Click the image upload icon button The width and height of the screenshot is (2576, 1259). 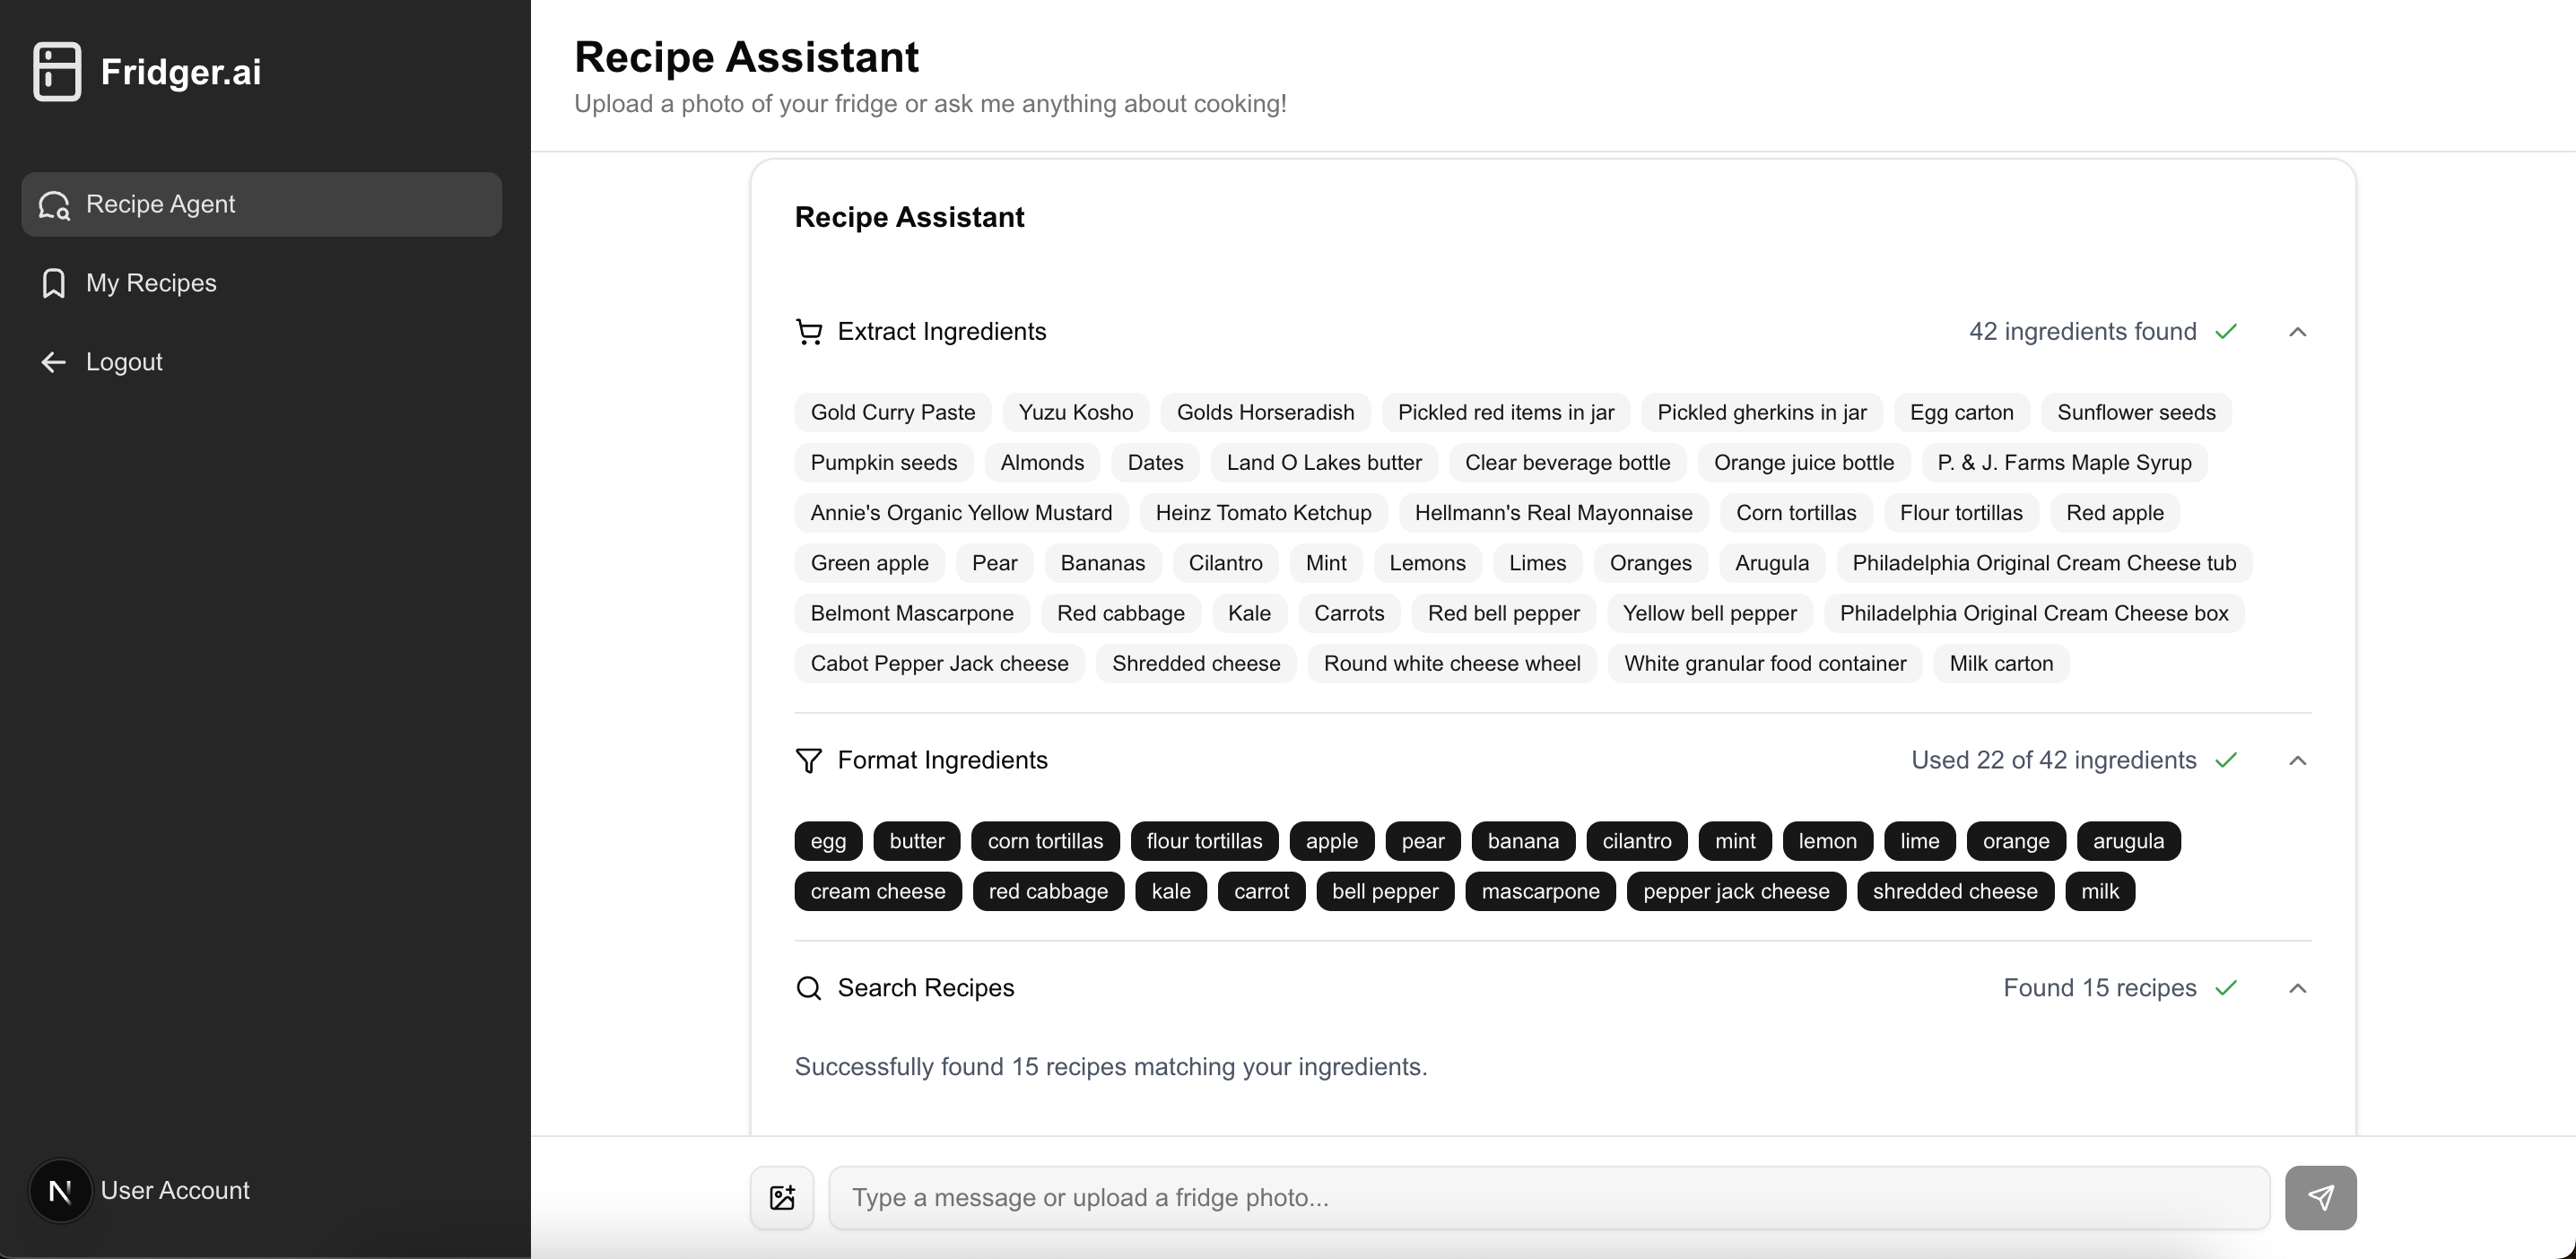coord(782,1197)
